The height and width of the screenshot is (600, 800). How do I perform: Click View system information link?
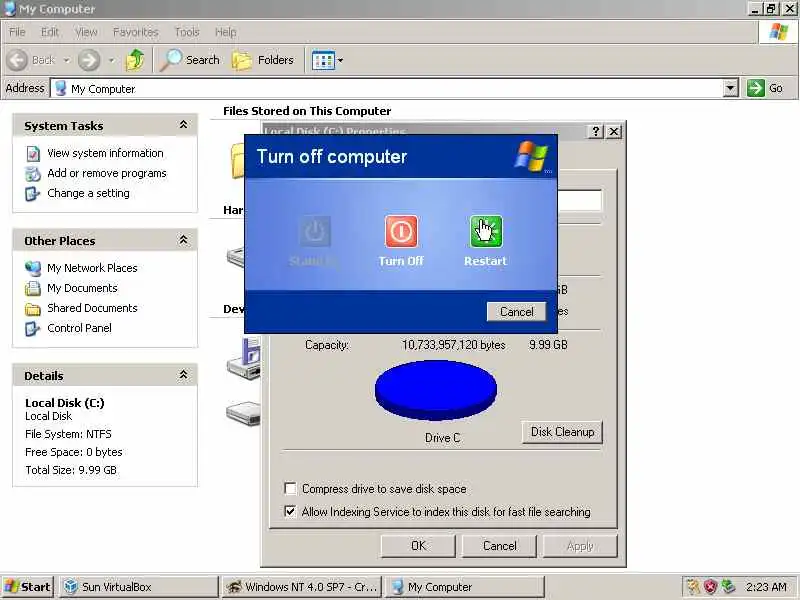coord(105,153)
